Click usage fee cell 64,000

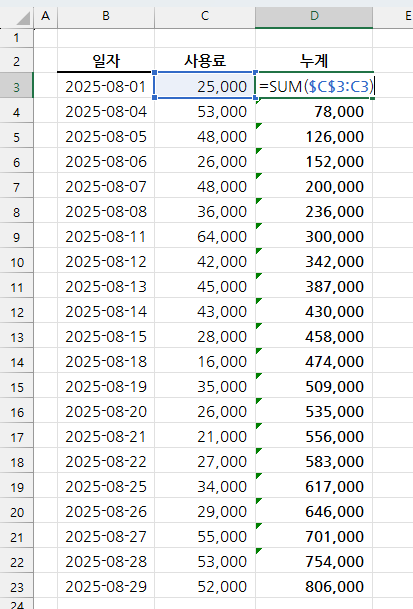click(x=205, y=236)
